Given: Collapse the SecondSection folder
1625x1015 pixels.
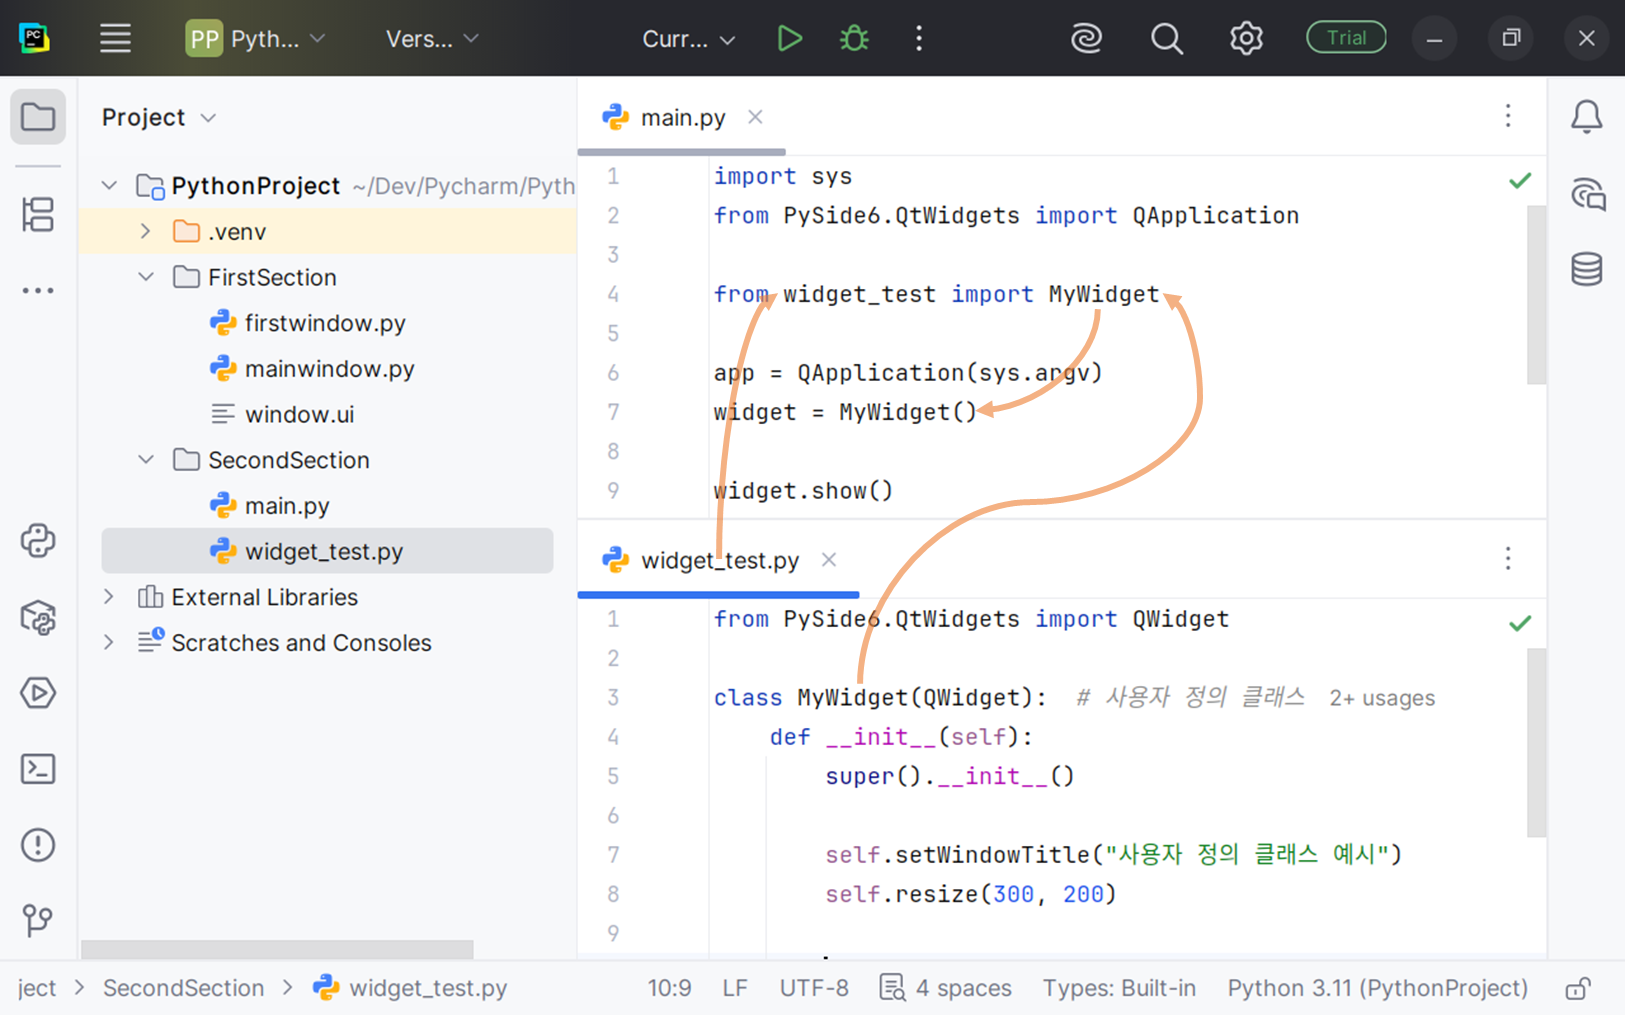Looking at the screenshot, I should coord(146,460).
